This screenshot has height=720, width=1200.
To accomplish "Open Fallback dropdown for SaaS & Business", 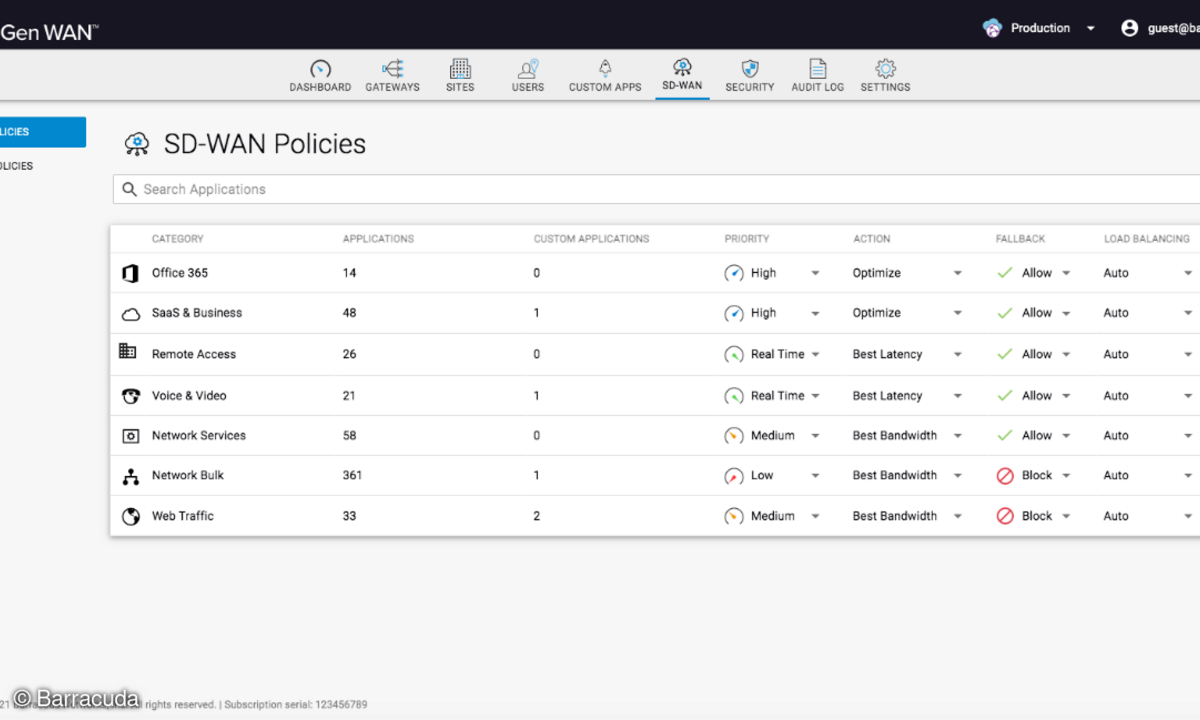I will click(1066, 313).
